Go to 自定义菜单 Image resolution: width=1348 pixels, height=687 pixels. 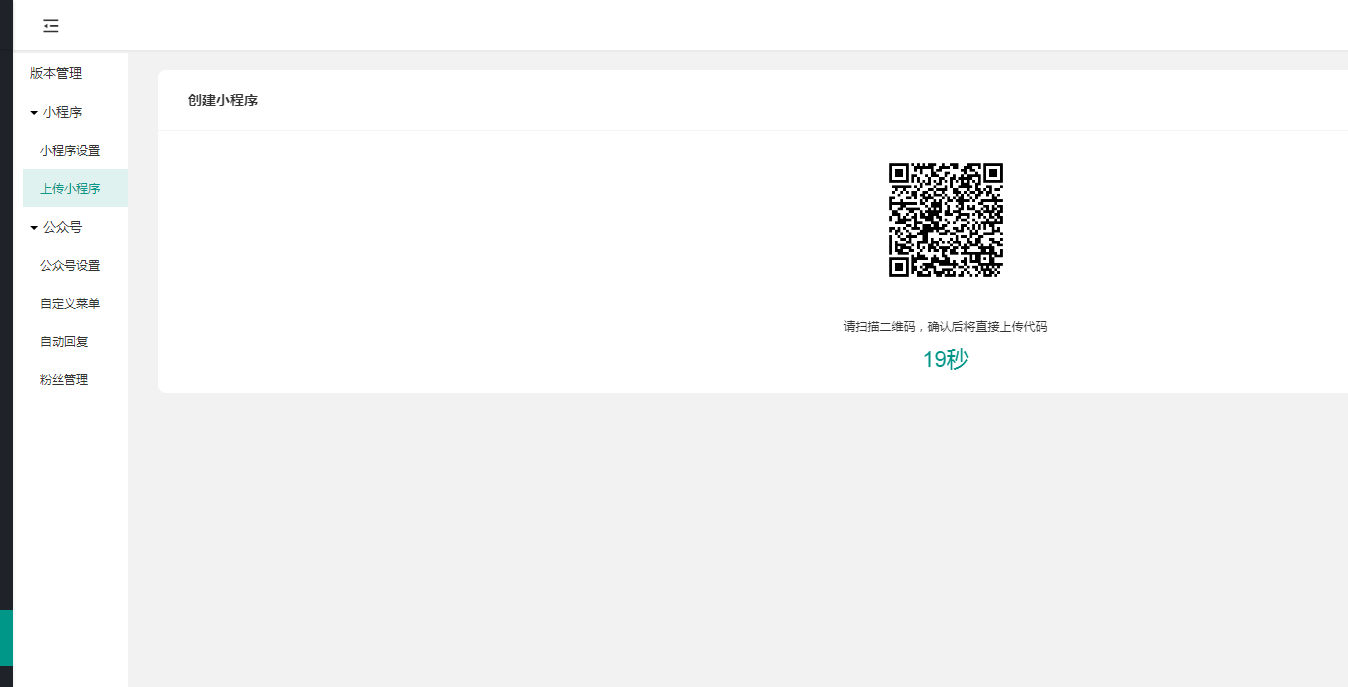pyautogui.click(x=70, y=304)
